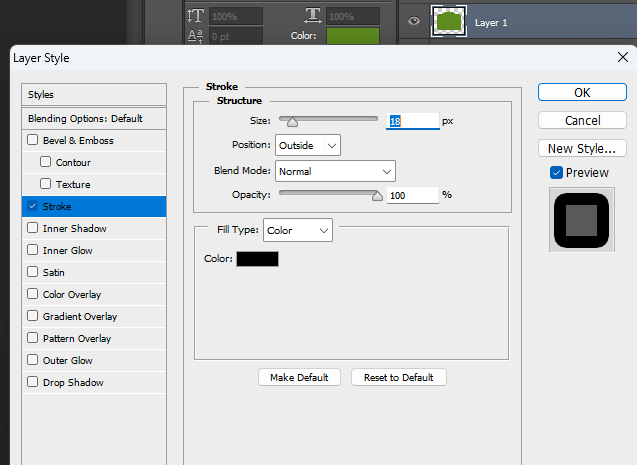Enable Color Overlay effect
Image resolution: width=637 pixels, height=465 pixels.
(x=32, y=294)
